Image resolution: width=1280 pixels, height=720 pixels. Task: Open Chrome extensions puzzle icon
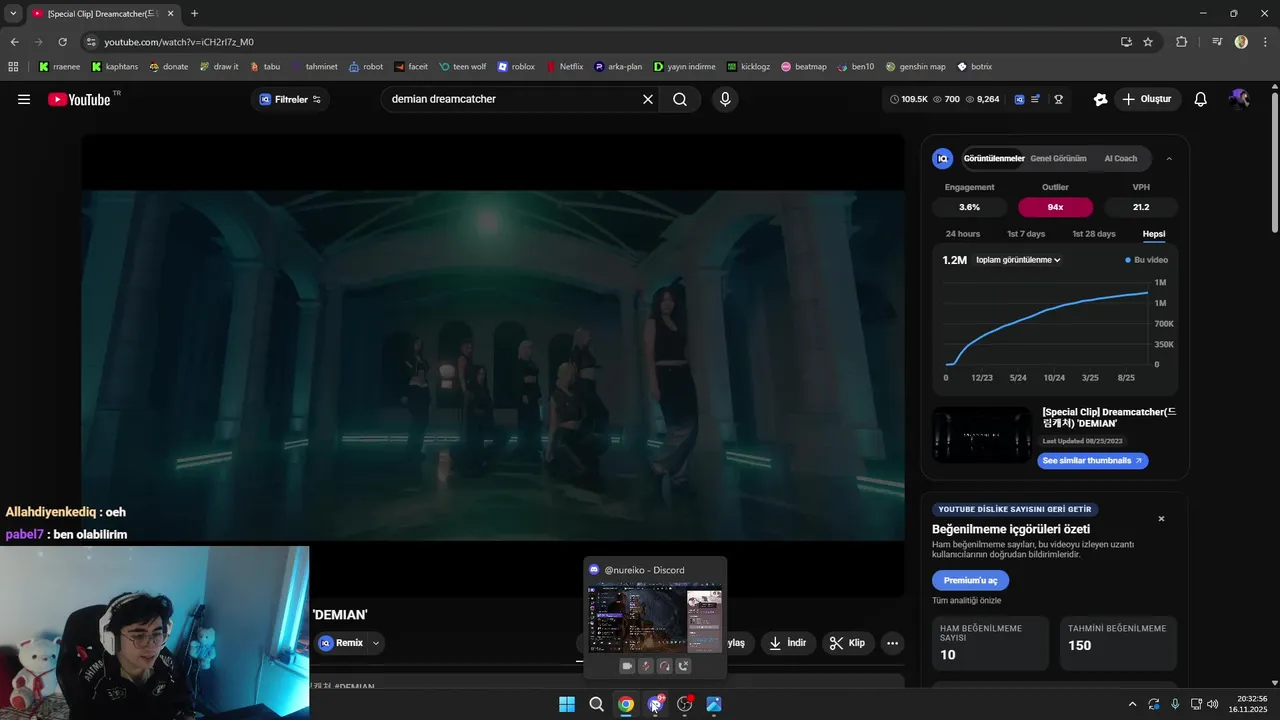pyautogui.click(x=1182, y=42)
